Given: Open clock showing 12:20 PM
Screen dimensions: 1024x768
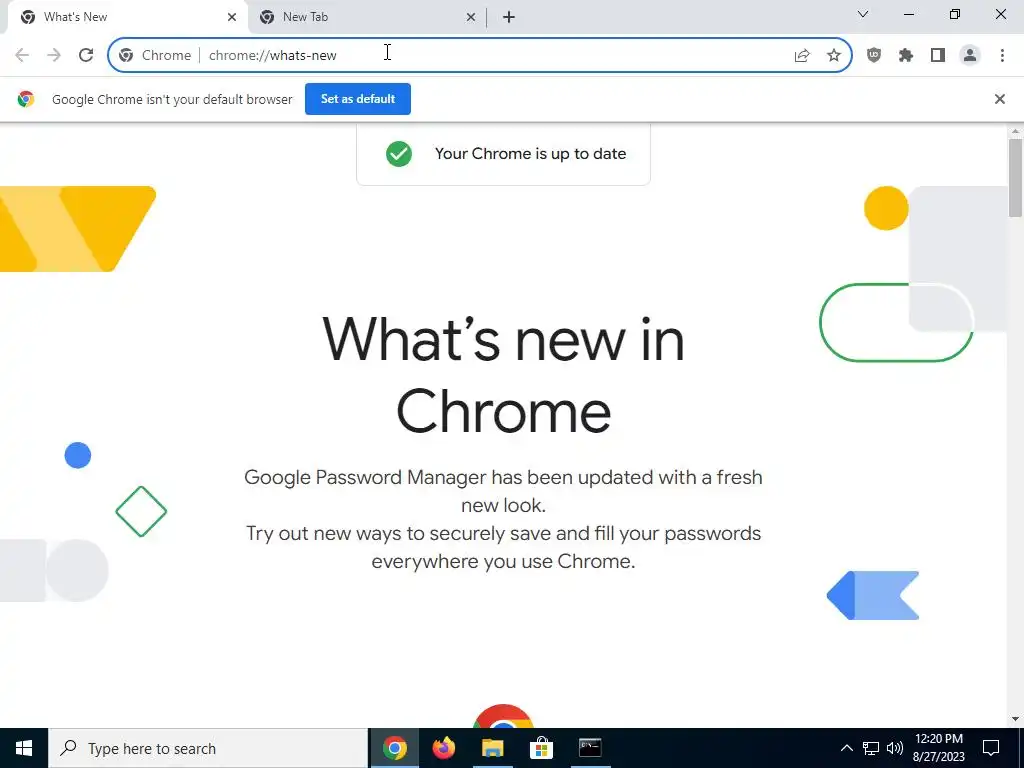Looking at the screenshot, I should 938,748.
